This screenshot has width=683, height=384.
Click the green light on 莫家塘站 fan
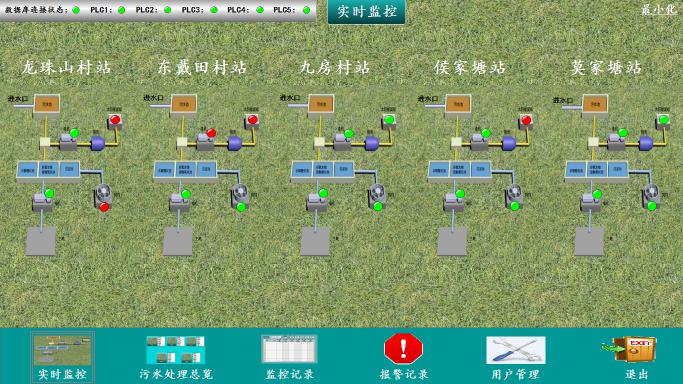(x=652, y=206)
